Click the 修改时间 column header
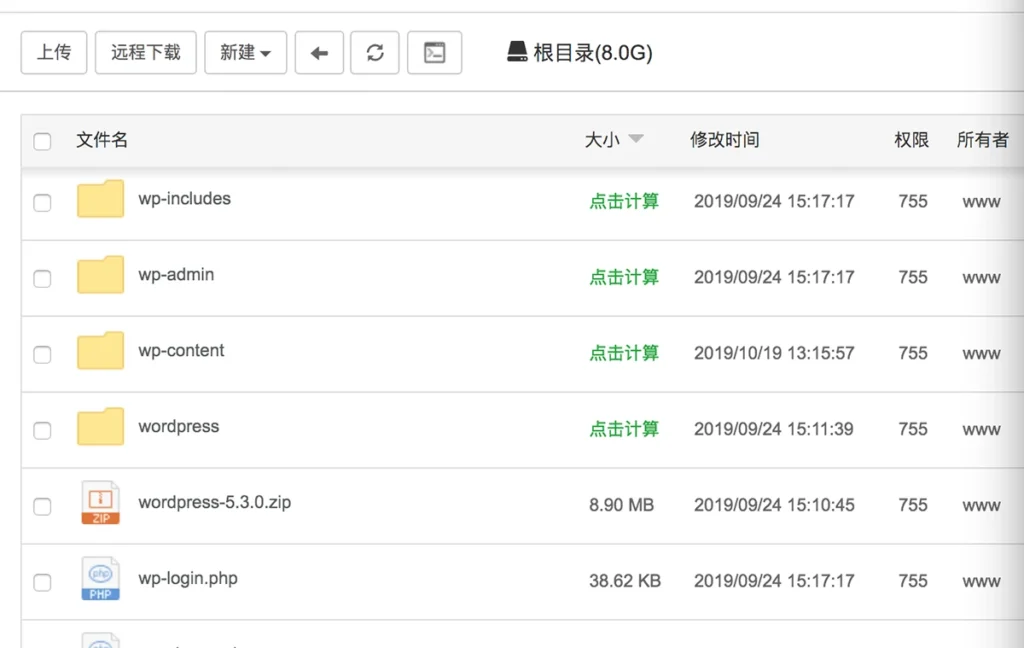1024x648 pixels. pos(724,139)
